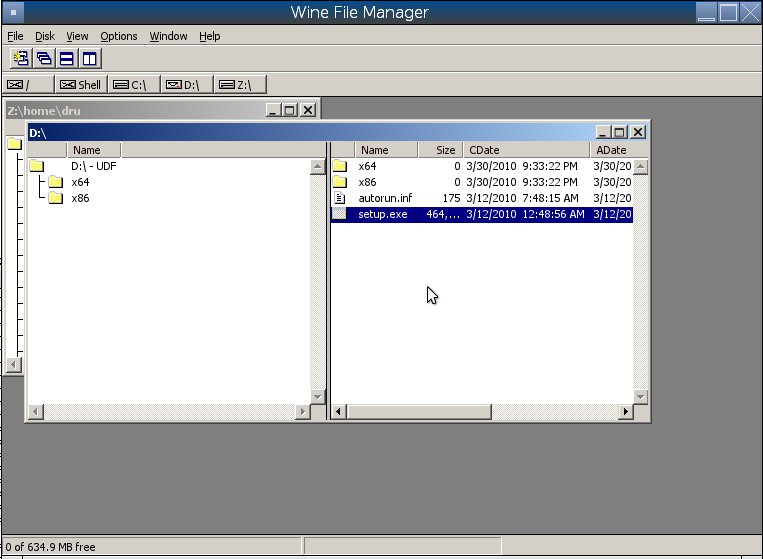Select the autorun.inf file name
Screen dimensions: 763x559
pos(385,198)
